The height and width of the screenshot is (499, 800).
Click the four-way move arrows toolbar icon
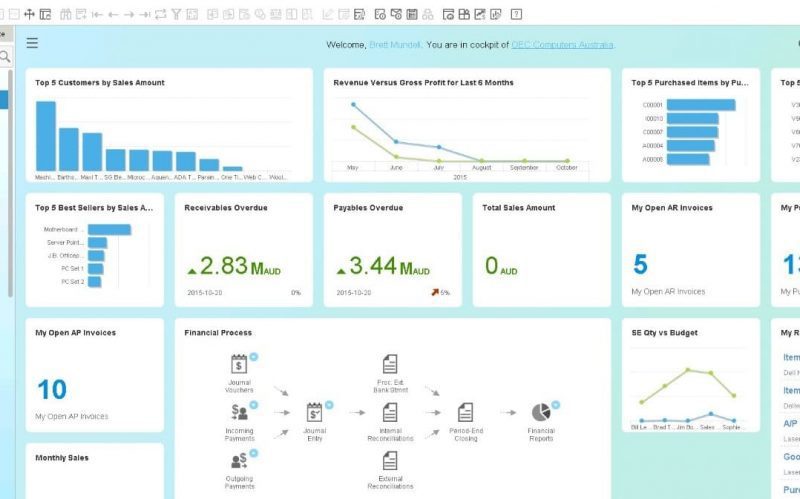click(29, 14)
